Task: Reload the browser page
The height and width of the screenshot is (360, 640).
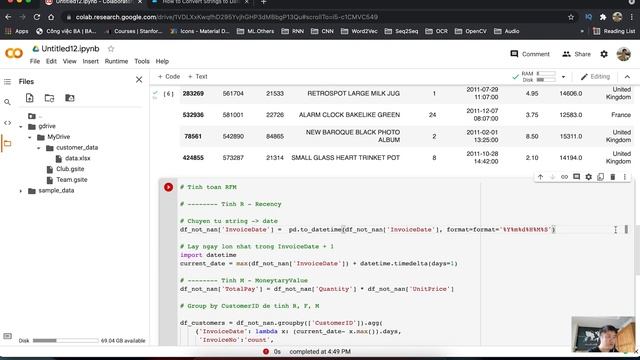Action: [x=37, y=17]
